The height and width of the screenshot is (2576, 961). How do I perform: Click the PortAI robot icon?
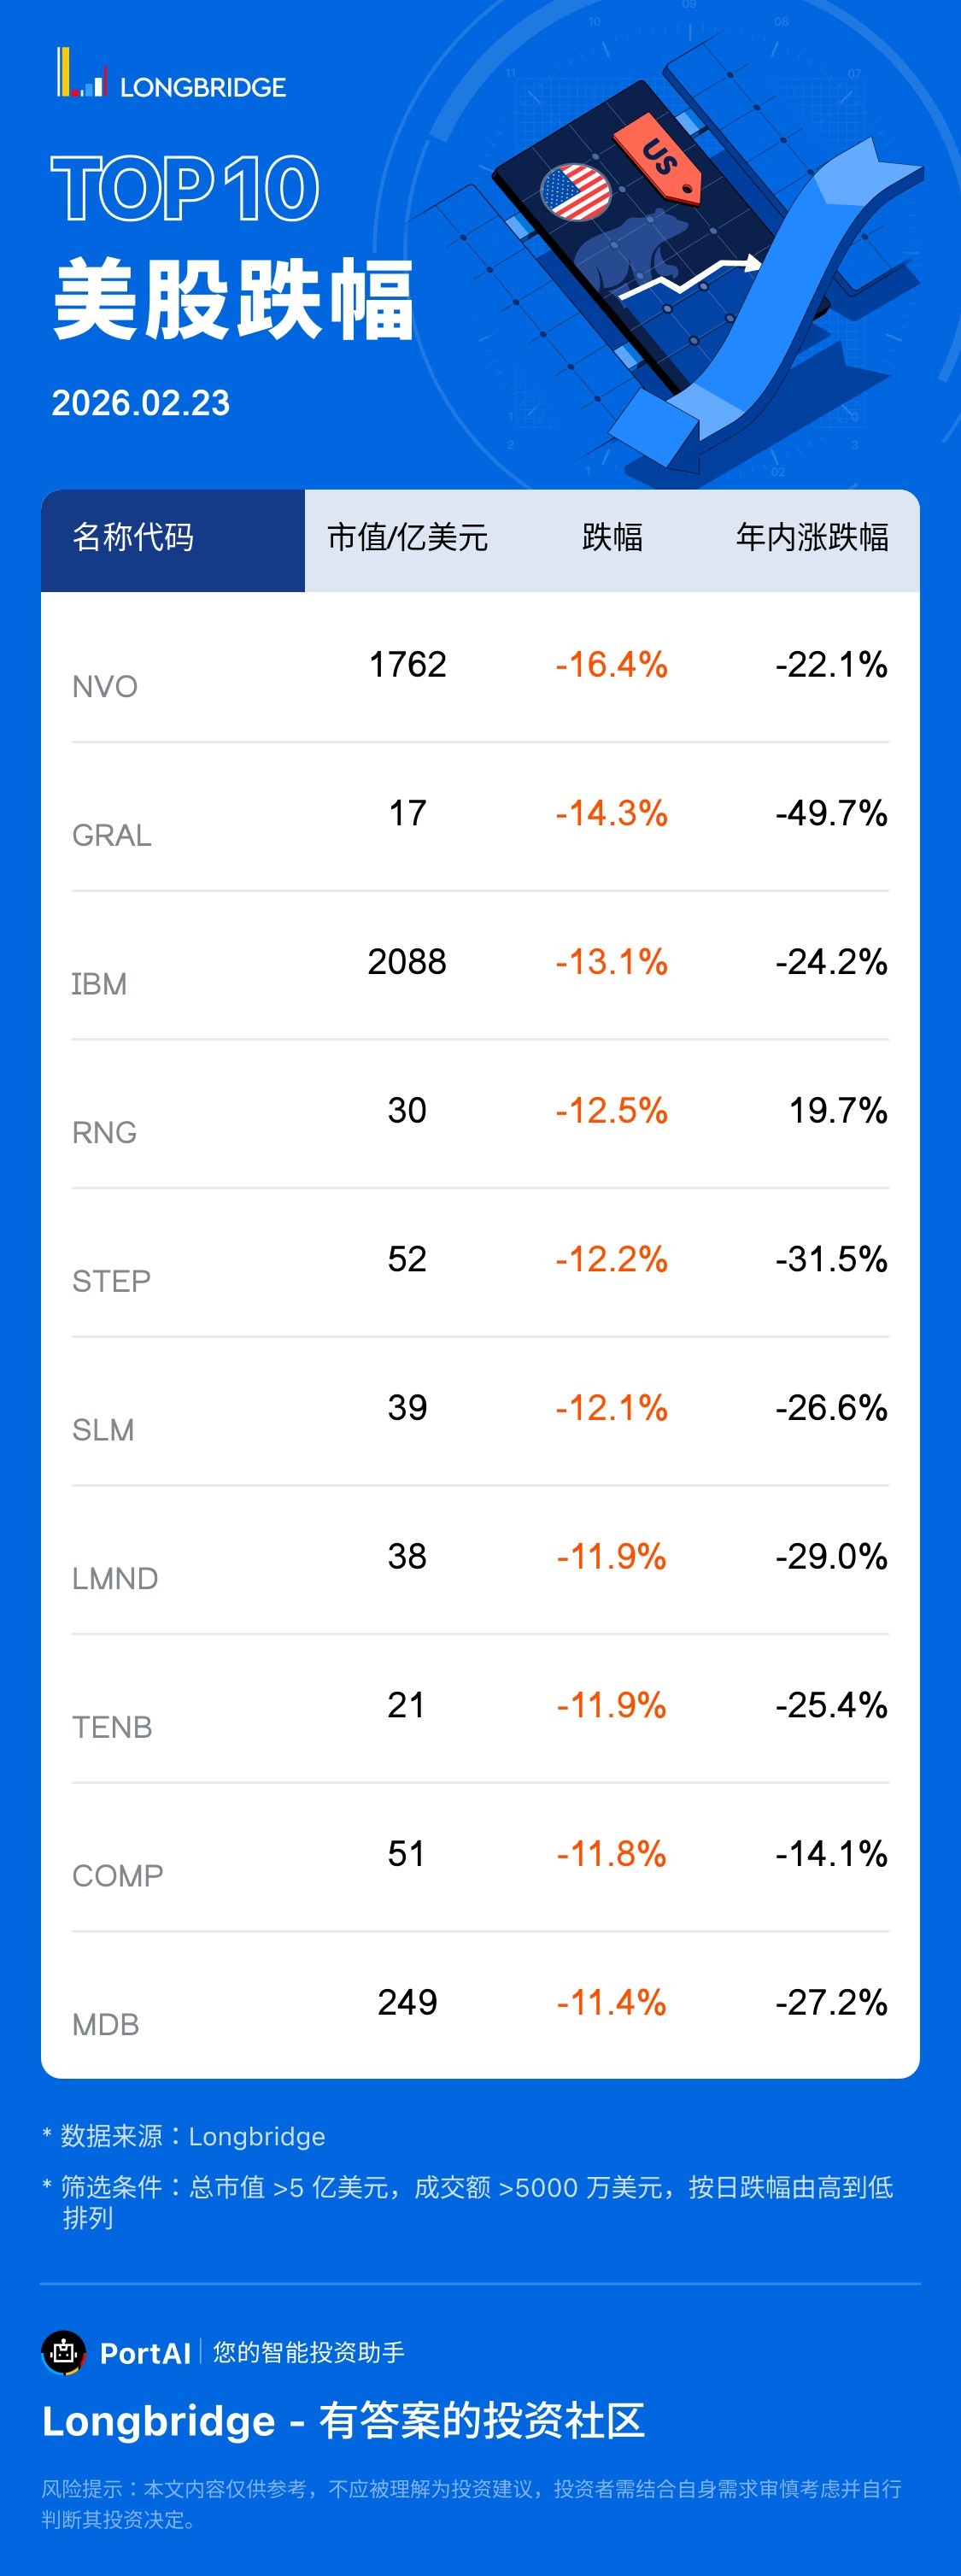pyautogui.click(x=64, y=2352)
